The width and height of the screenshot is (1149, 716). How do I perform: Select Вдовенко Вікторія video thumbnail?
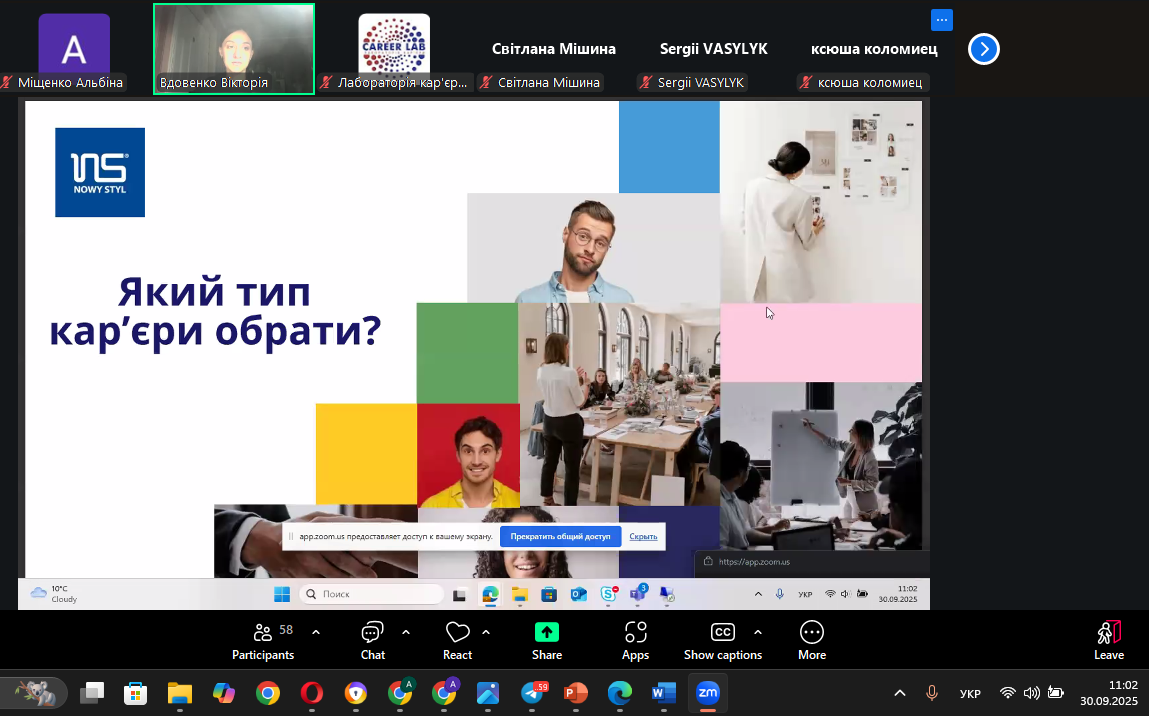[x=234, y=48]
